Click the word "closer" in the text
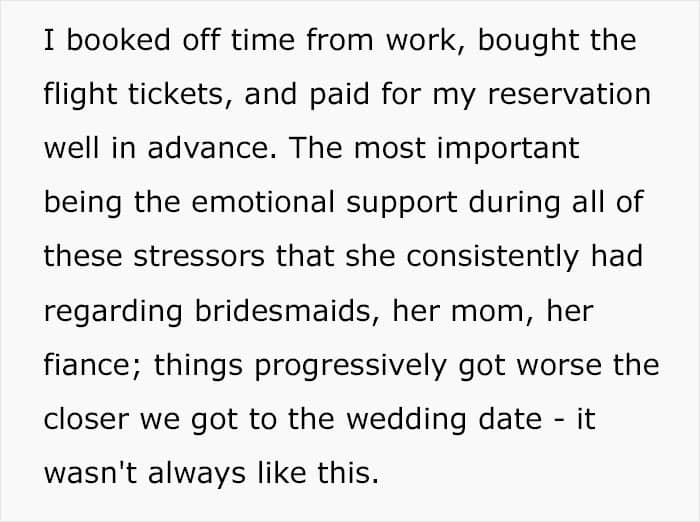This screenshot has width=700, height=522. pyautogui.click(x=87, y=418)
